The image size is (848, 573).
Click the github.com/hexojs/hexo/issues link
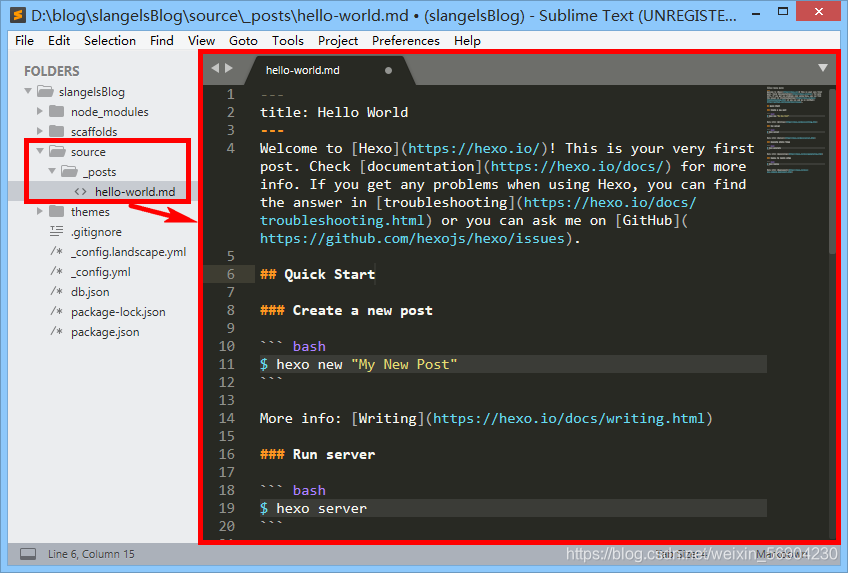point(412,238)
